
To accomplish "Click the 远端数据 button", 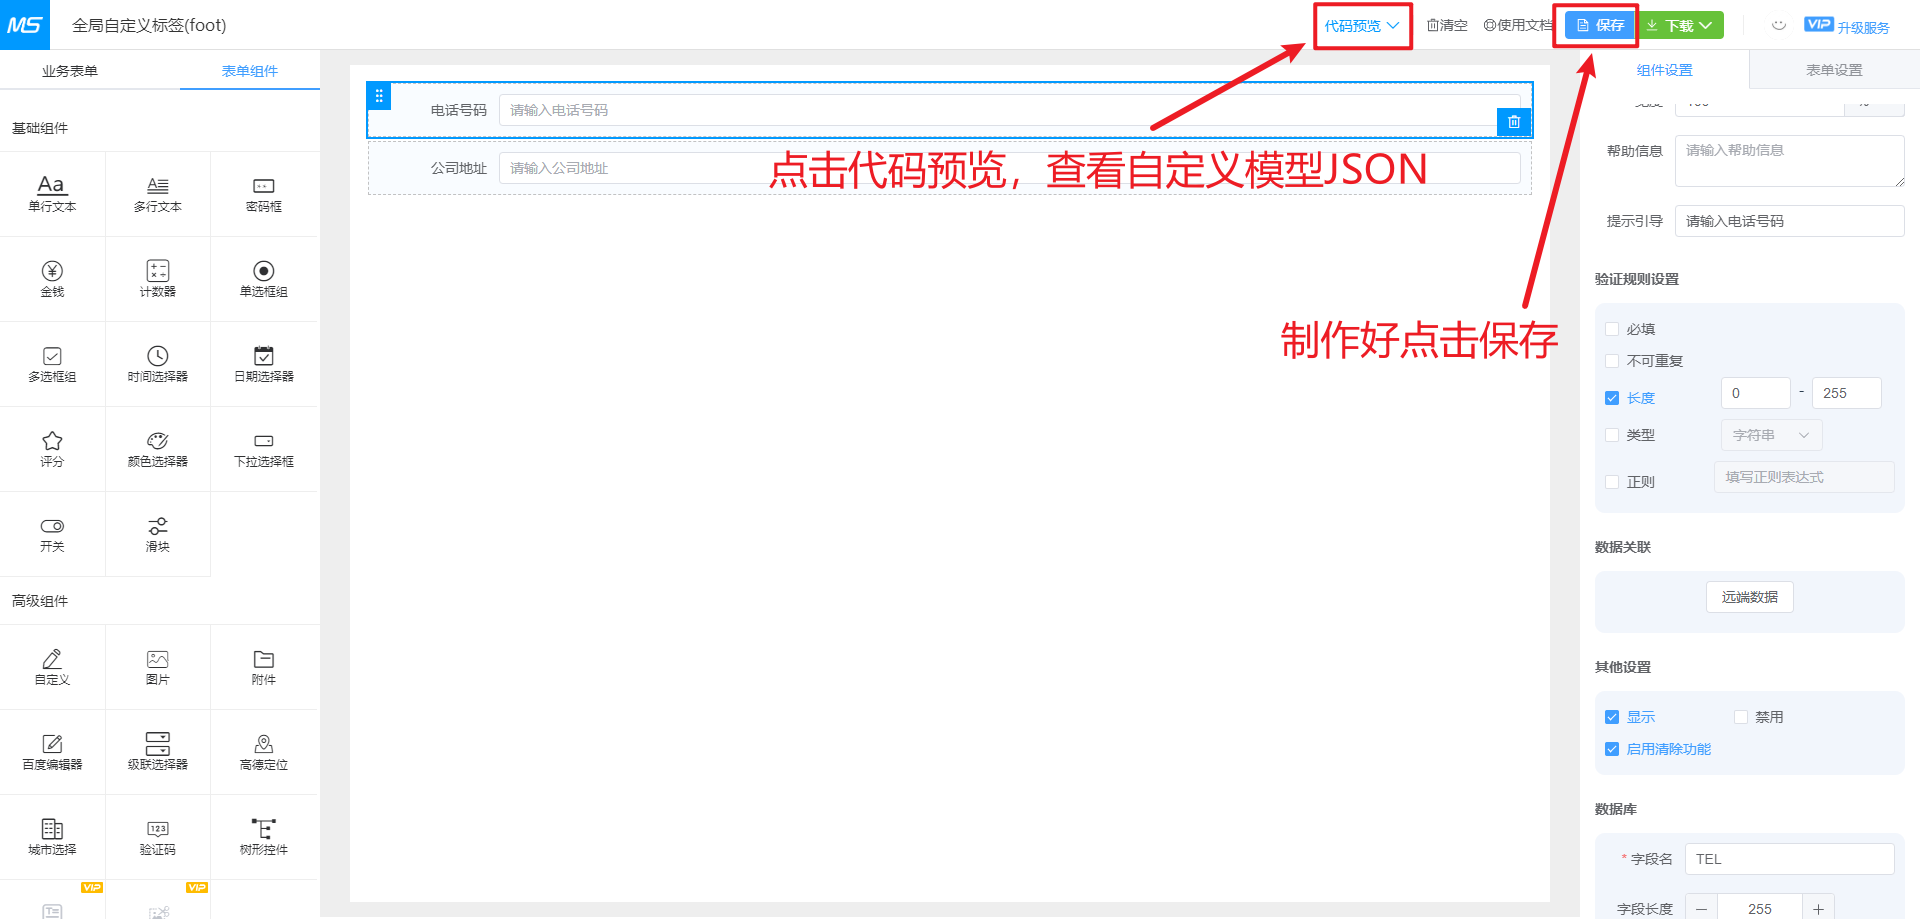I will click(1749, 597).
